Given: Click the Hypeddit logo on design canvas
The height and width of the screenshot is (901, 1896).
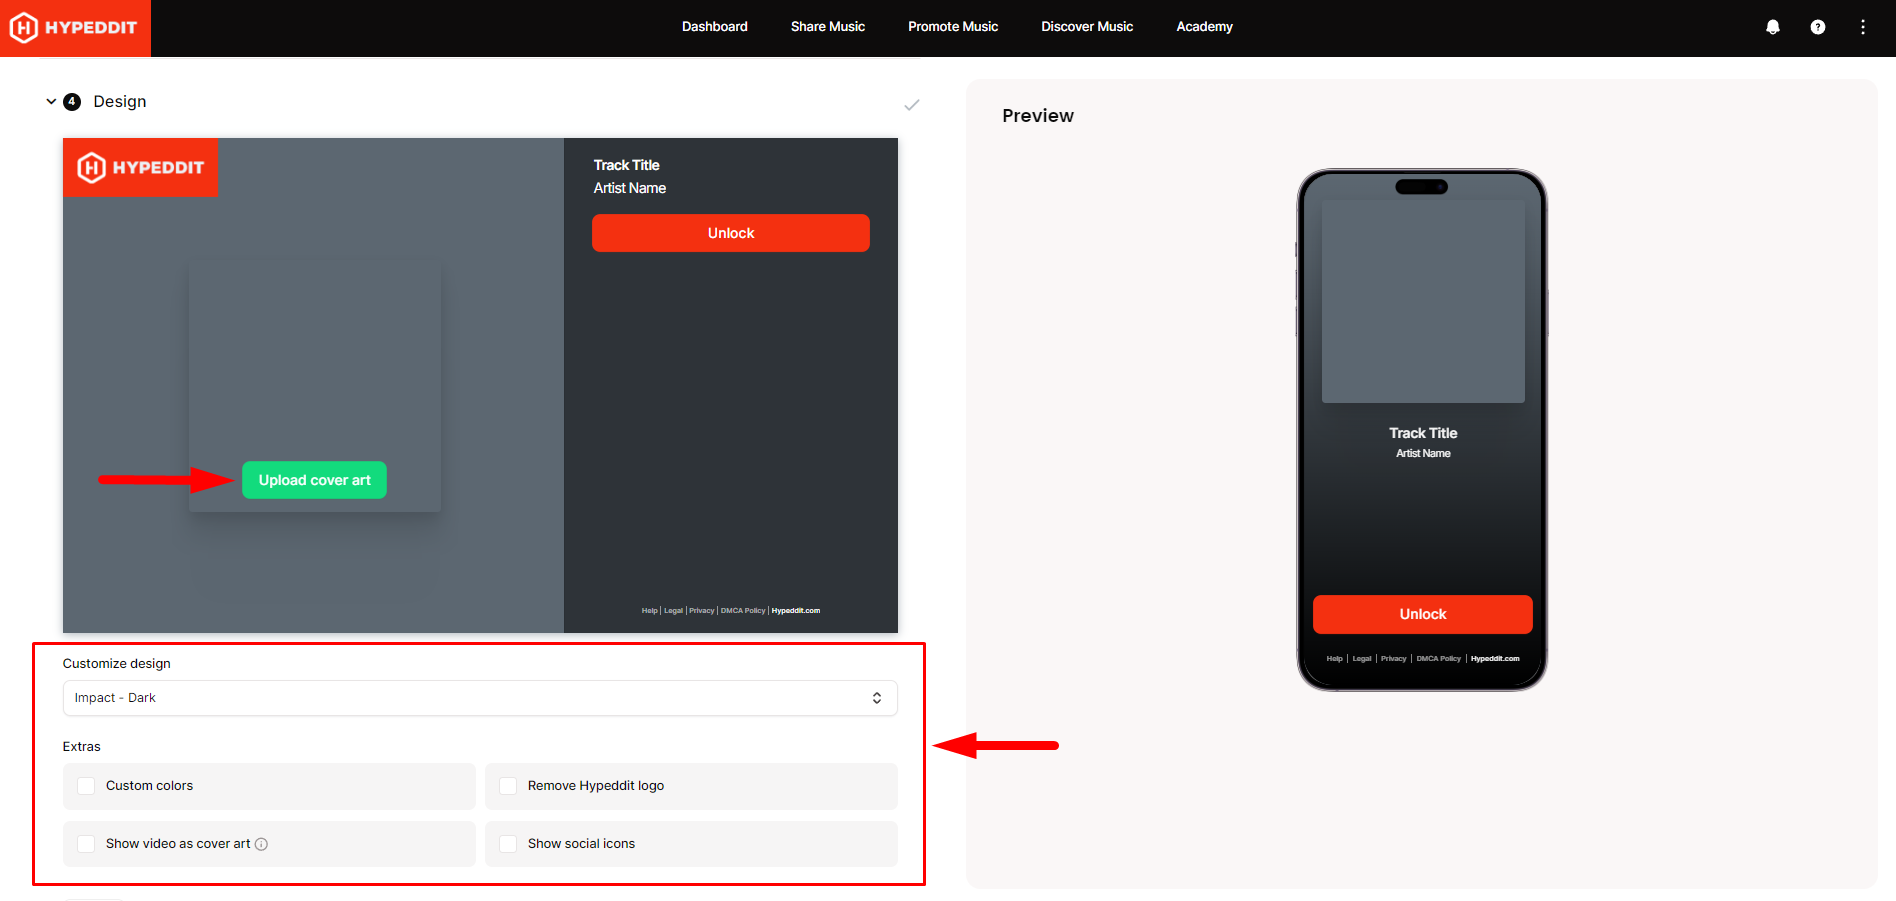Looking at the screenshot, I should 141,168.
